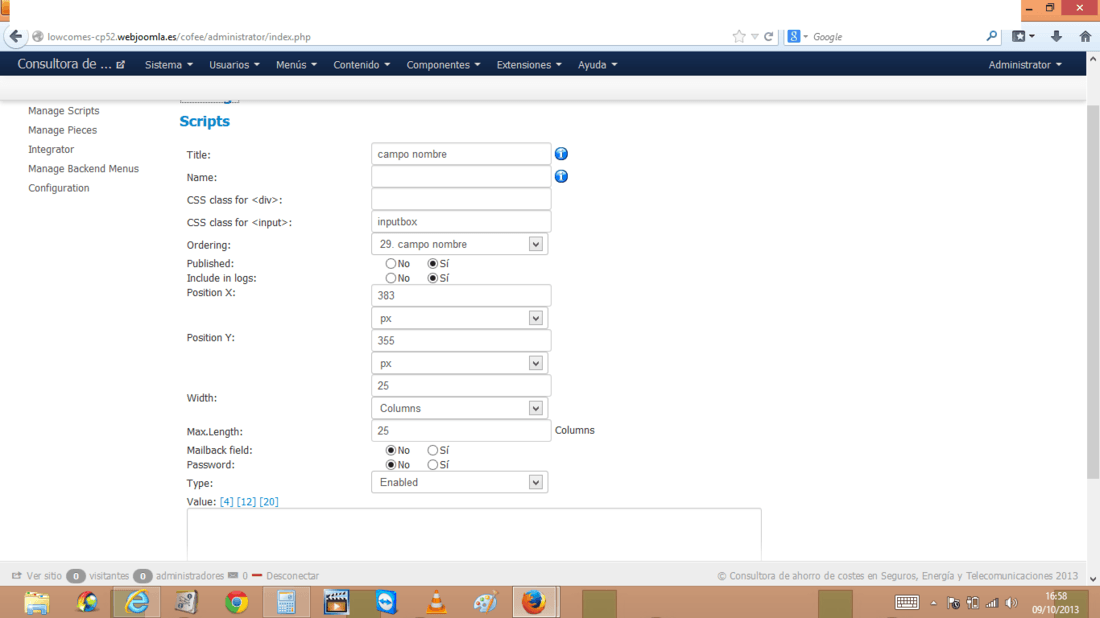1100x618 pixels.
Task: Open the Calculator from the taskbar
Action: [286, 603]
